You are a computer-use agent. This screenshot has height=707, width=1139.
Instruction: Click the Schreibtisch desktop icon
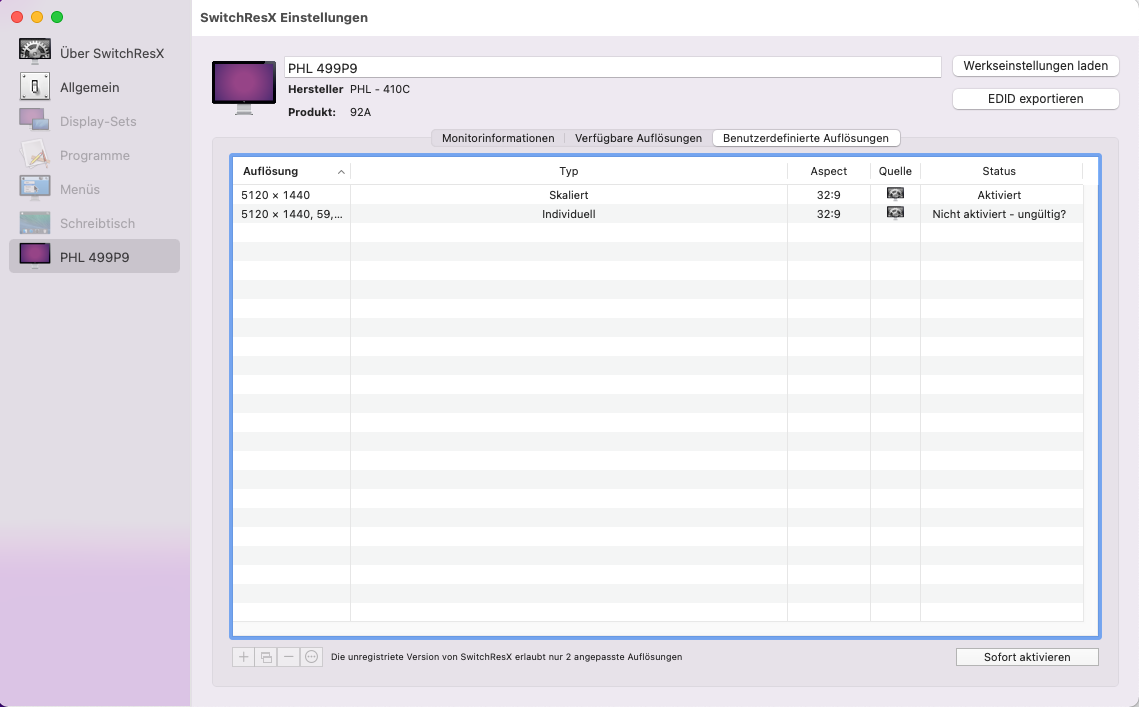35,222
